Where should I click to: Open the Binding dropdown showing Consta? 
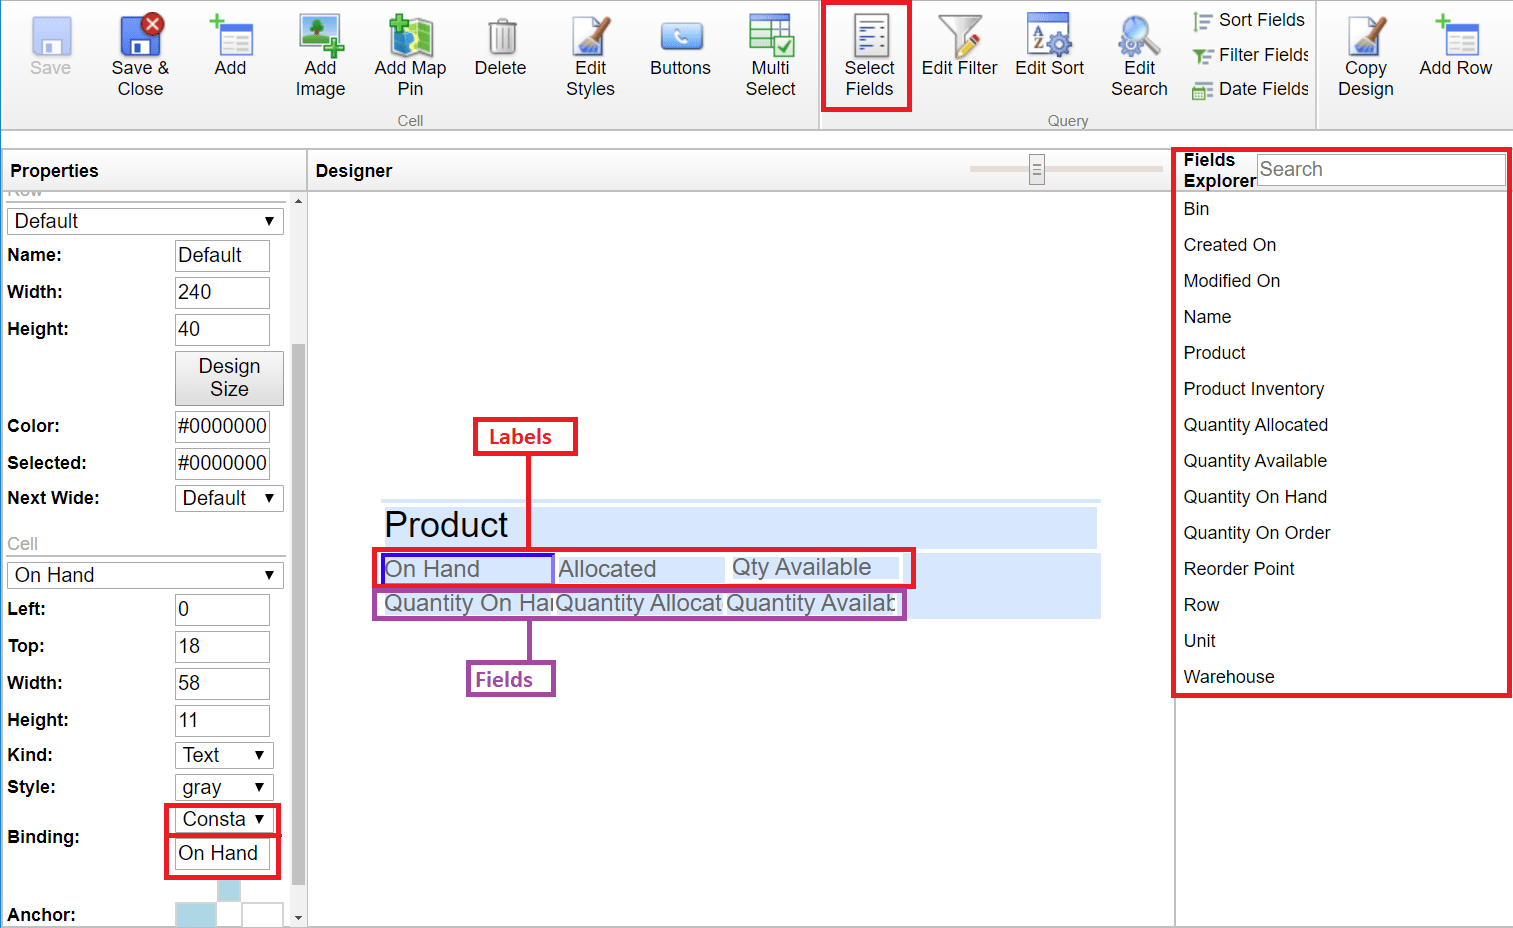222,819
